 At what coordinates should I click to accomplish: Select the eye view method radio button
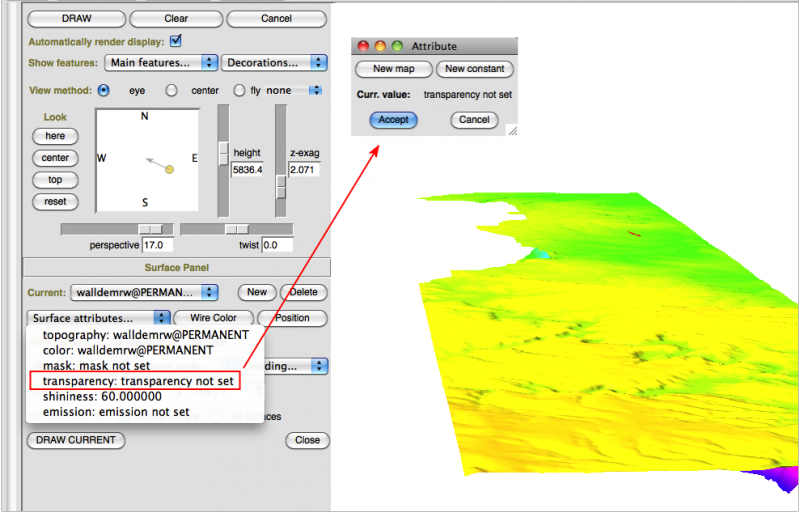(103, 90)
